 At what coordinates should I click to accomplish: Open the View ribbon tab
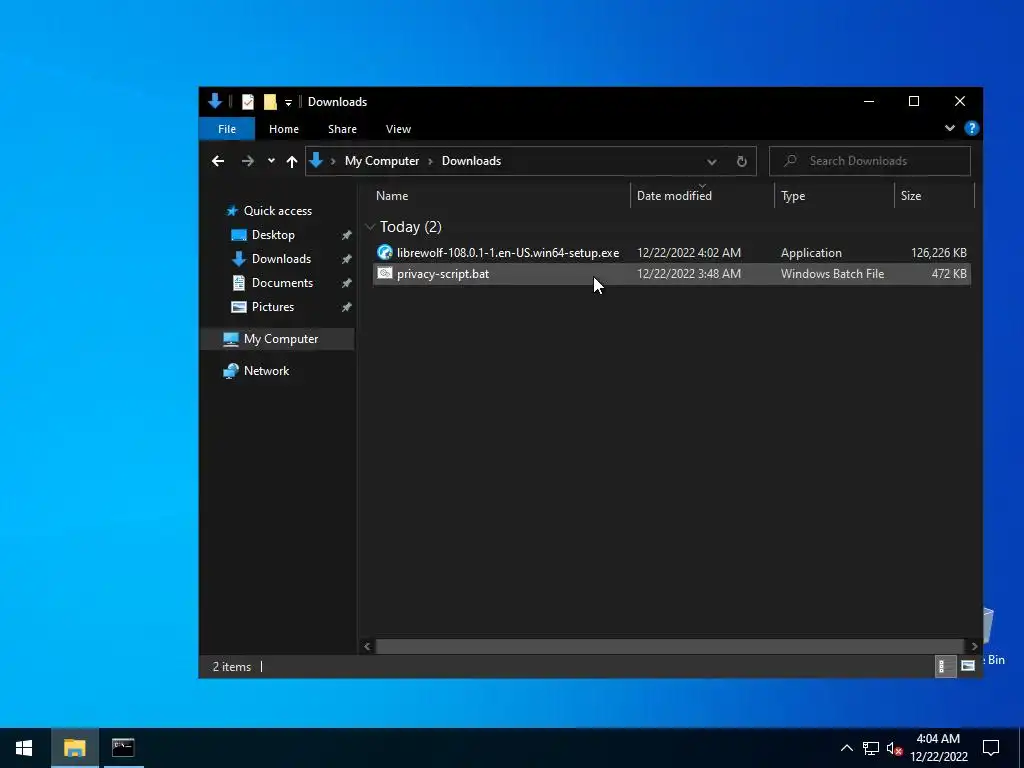tap(398, 129)
